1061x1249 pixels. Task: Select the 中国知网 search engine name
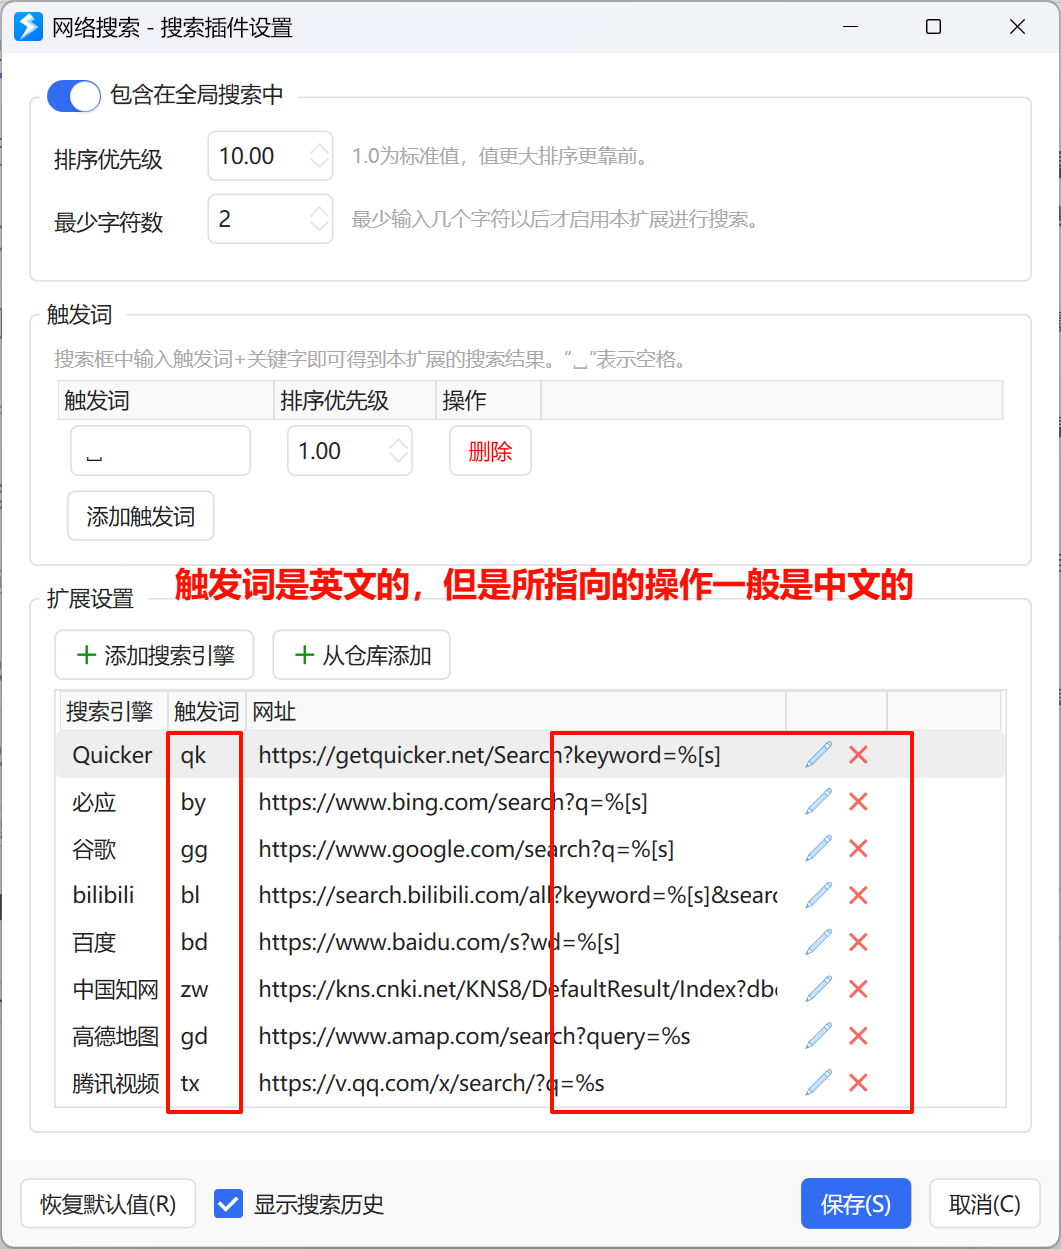coord(116,989)
